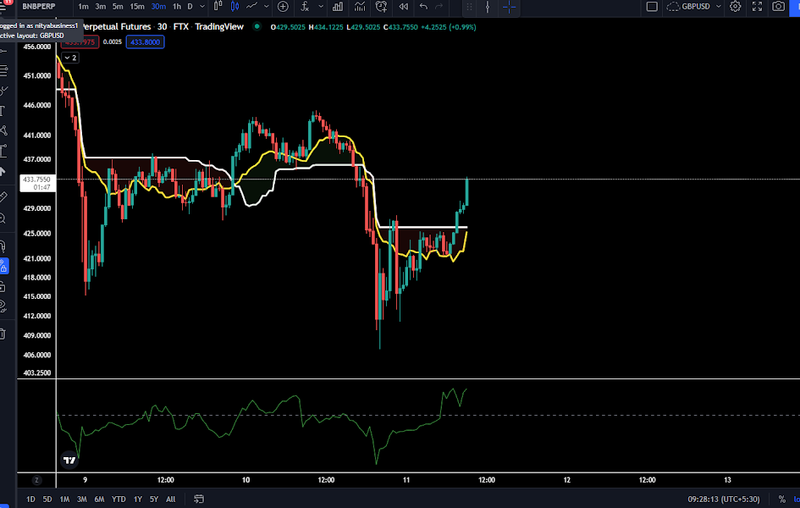Toggle the lock all drawings tool
Screen dimensions: 800x508
point(4,285)
